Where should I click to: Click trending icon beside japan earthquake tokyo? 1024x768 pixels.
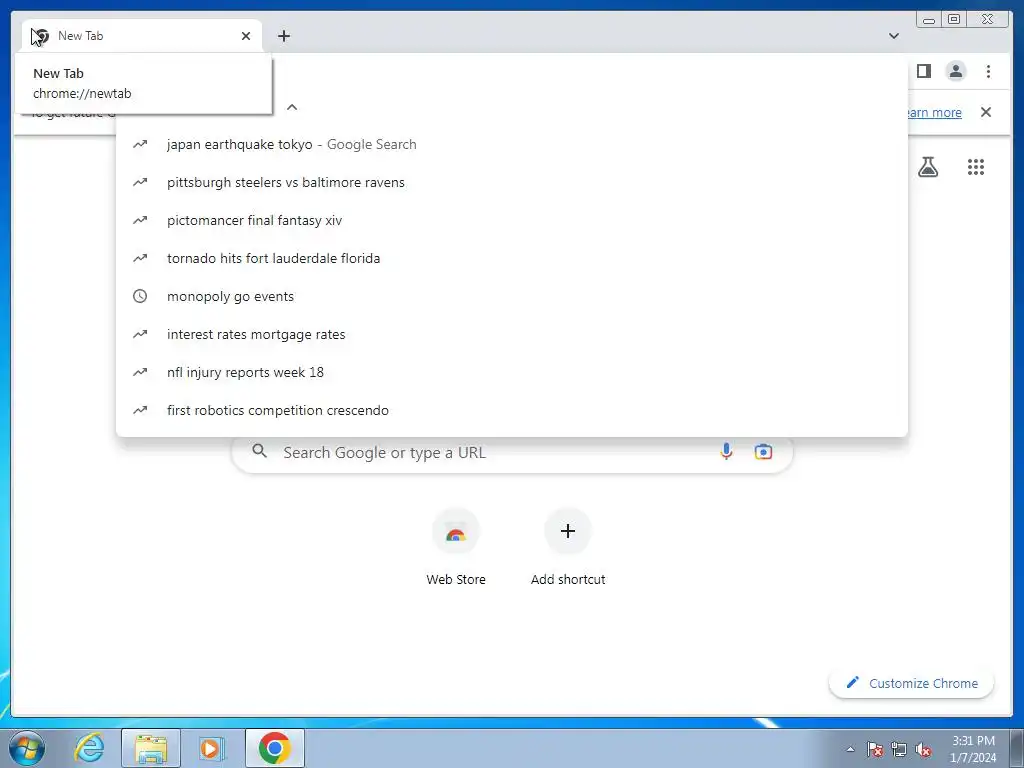point(140,144)
